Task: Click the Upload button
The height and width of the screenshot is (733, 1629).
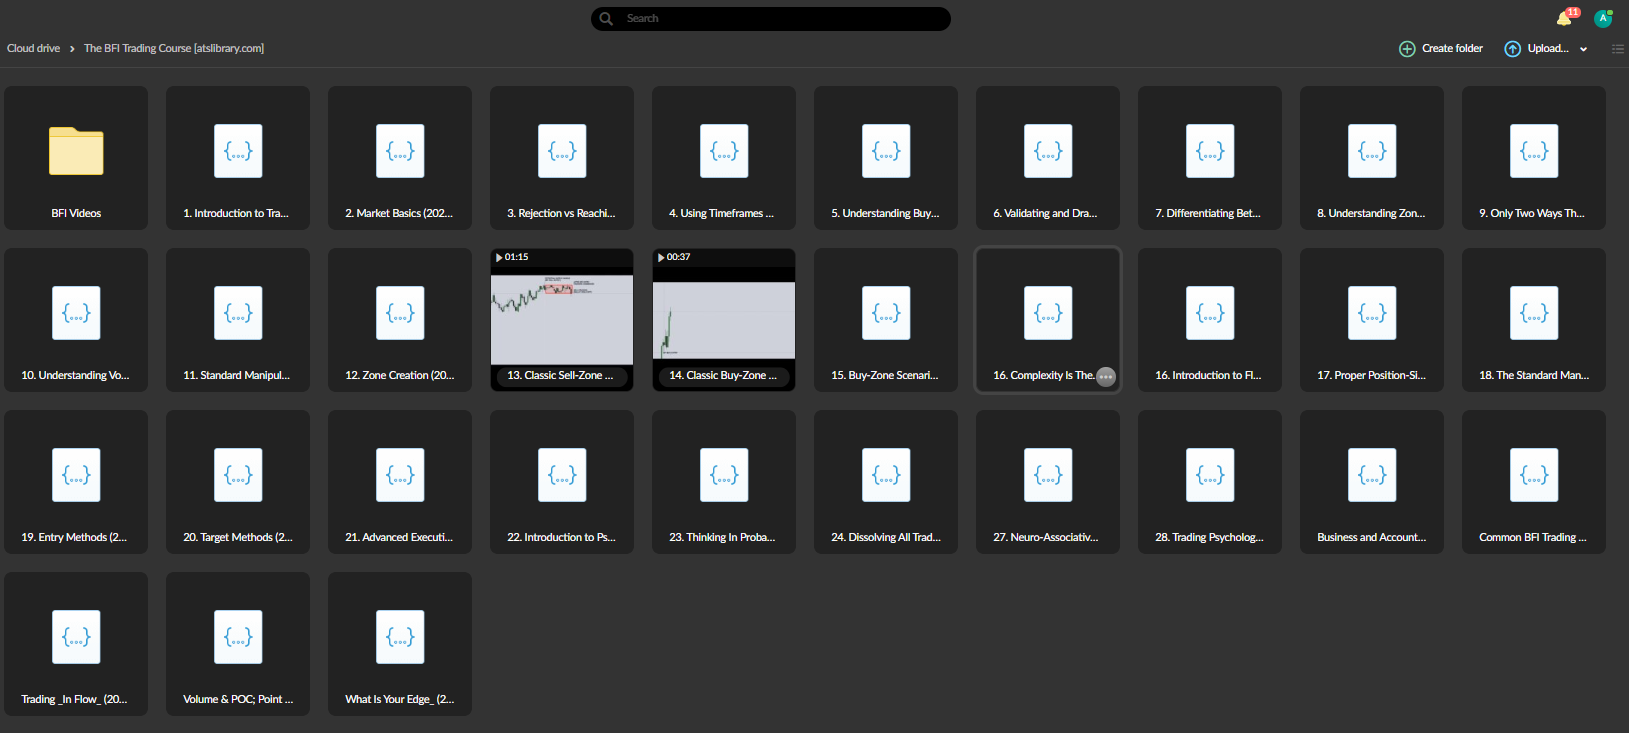Action: pyautogui.click(x=1536, y=49)
